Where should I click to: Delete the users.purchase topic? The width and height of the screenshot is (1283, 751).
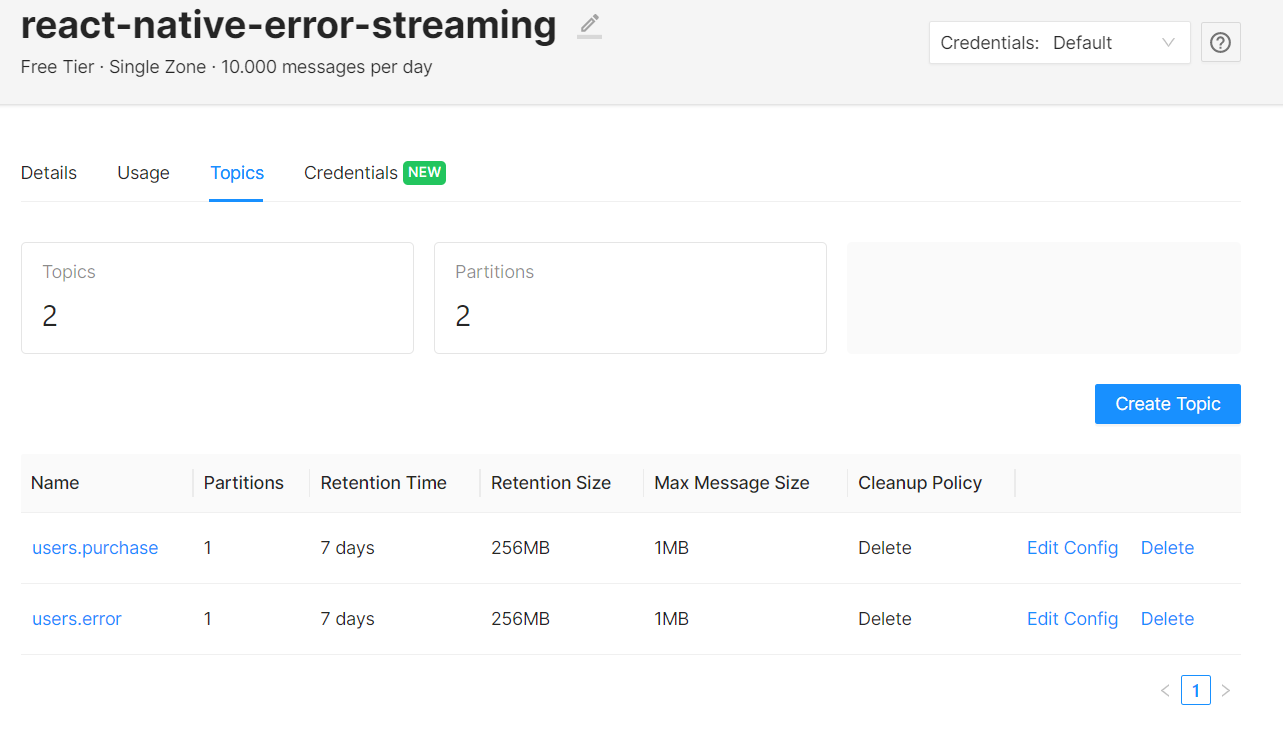pyautogui.click(x=1167, y=548)
